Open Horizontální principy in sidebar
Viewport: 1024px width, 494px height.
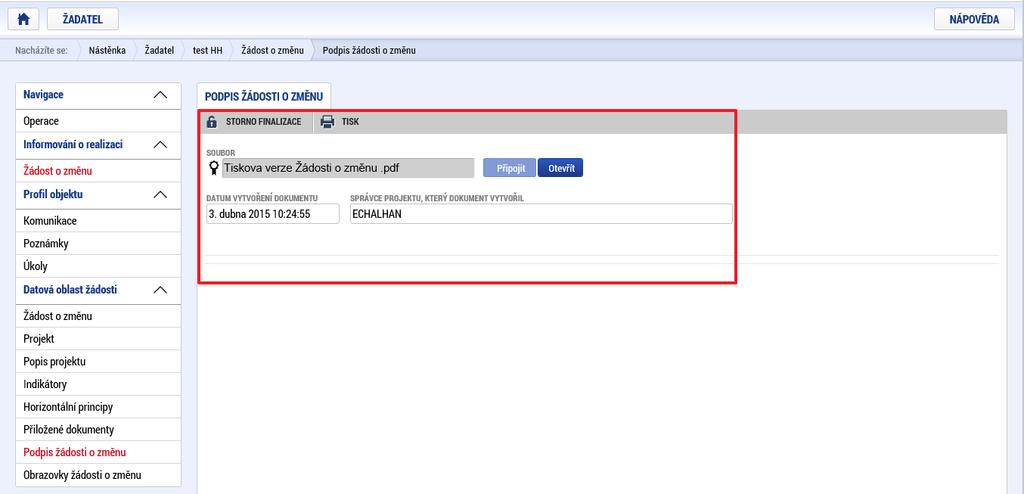[x=98, y=407]
